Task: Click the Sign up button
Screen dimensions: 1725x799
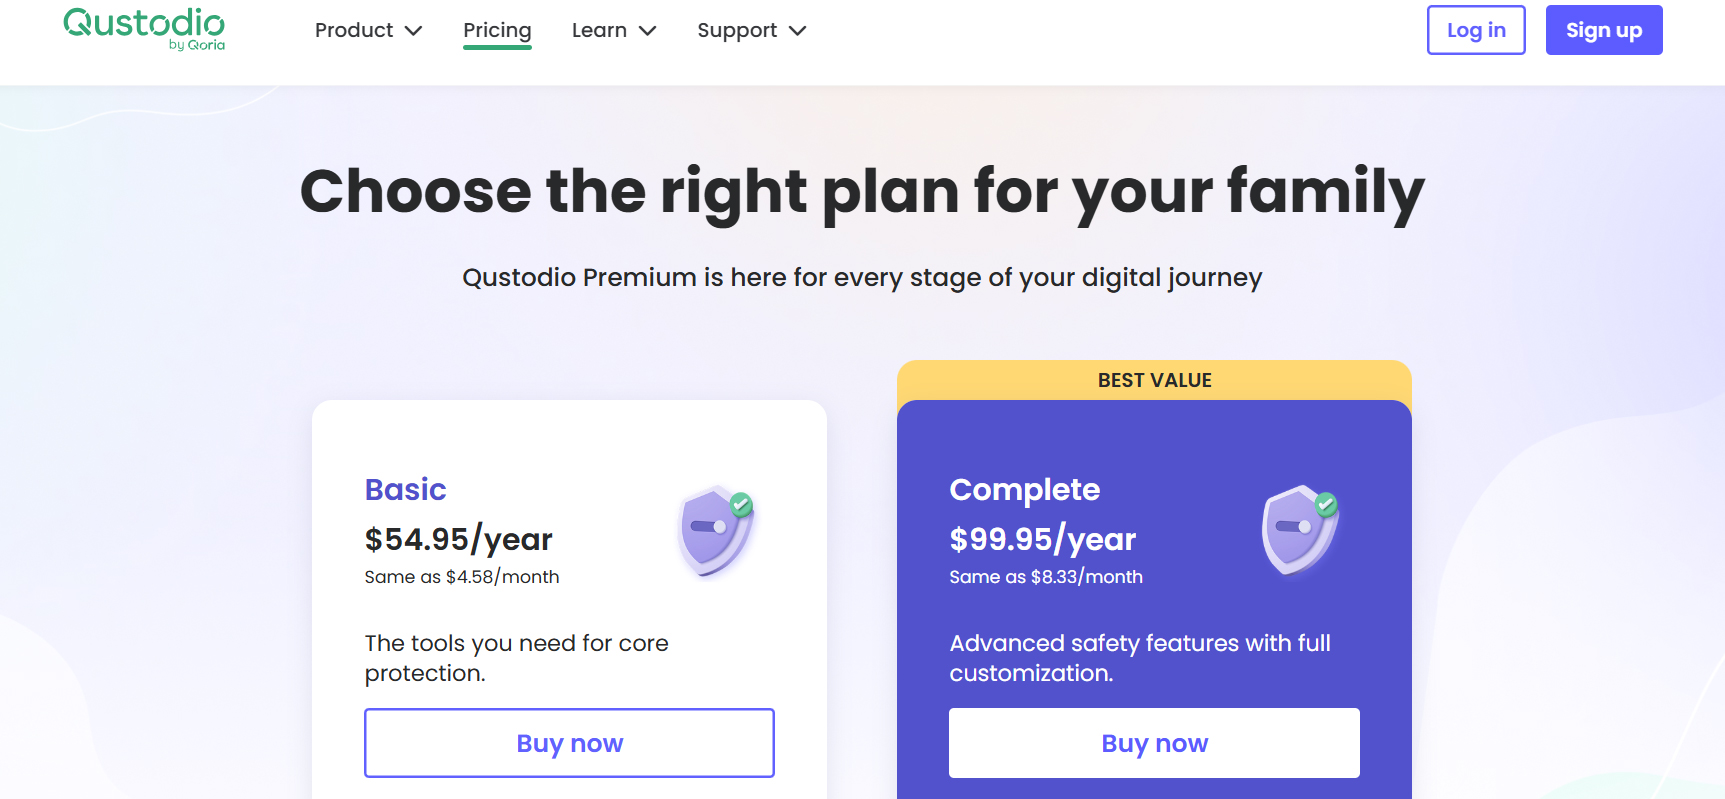Action: click(x=1603, y=30)
